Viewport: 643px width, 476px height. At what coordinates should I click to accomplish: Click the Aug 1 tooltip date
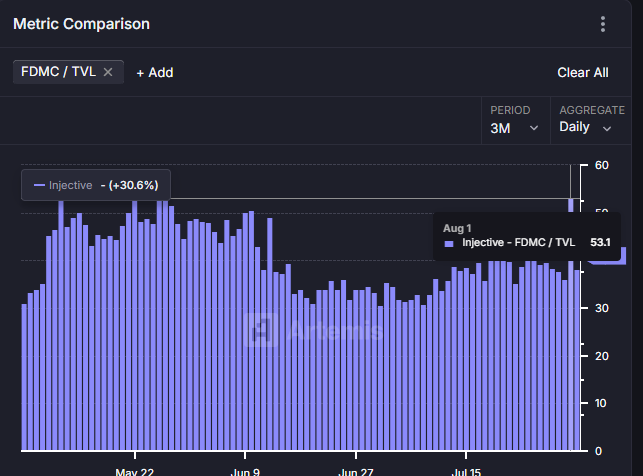[x=457, y=228]
